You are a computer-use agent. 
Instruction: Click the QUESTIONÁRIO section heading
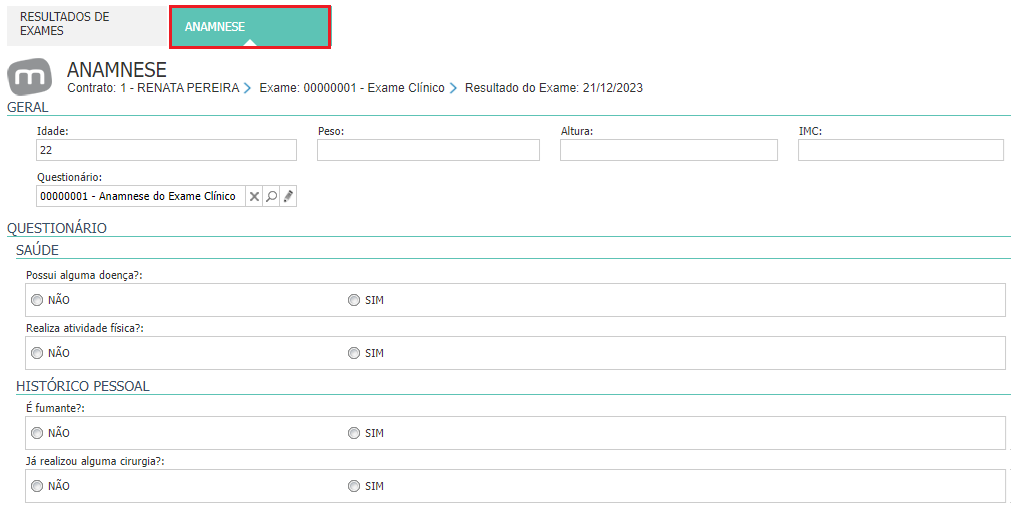57,228
